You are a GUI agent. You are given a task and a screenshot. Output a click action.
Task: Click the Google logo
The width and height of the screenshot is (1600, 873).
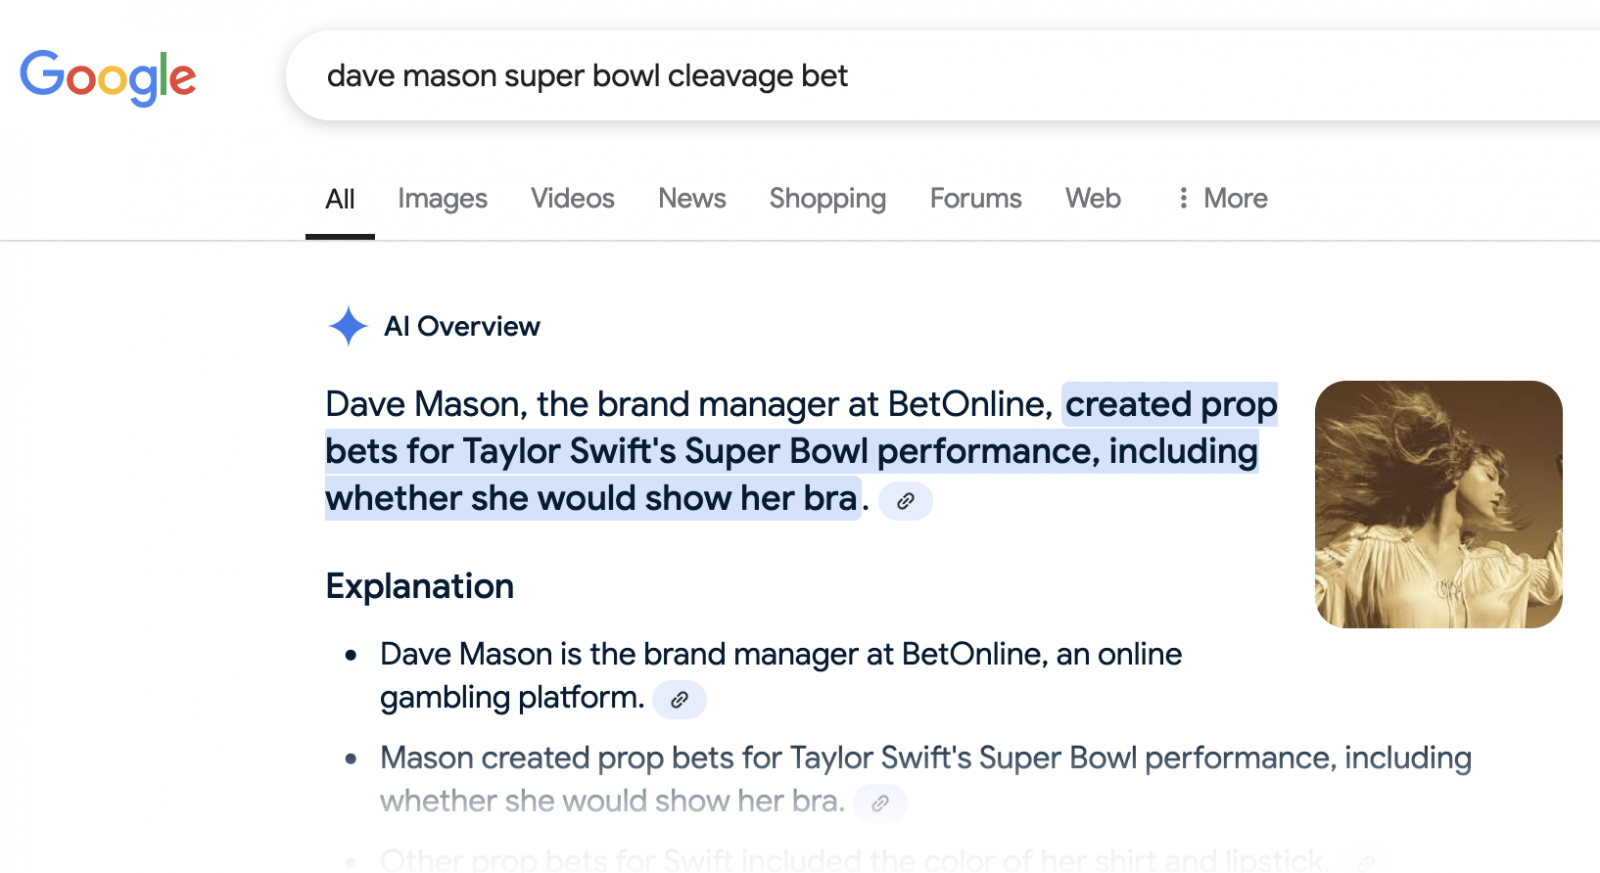point(108,77)
